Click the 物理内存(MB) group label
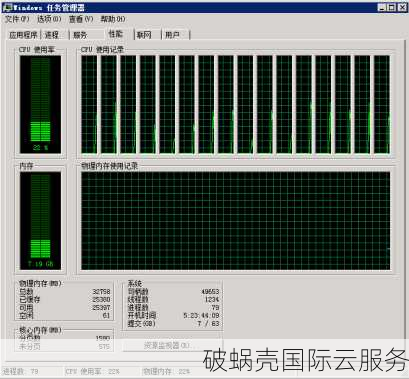409x379 pixels. point(41,284)
